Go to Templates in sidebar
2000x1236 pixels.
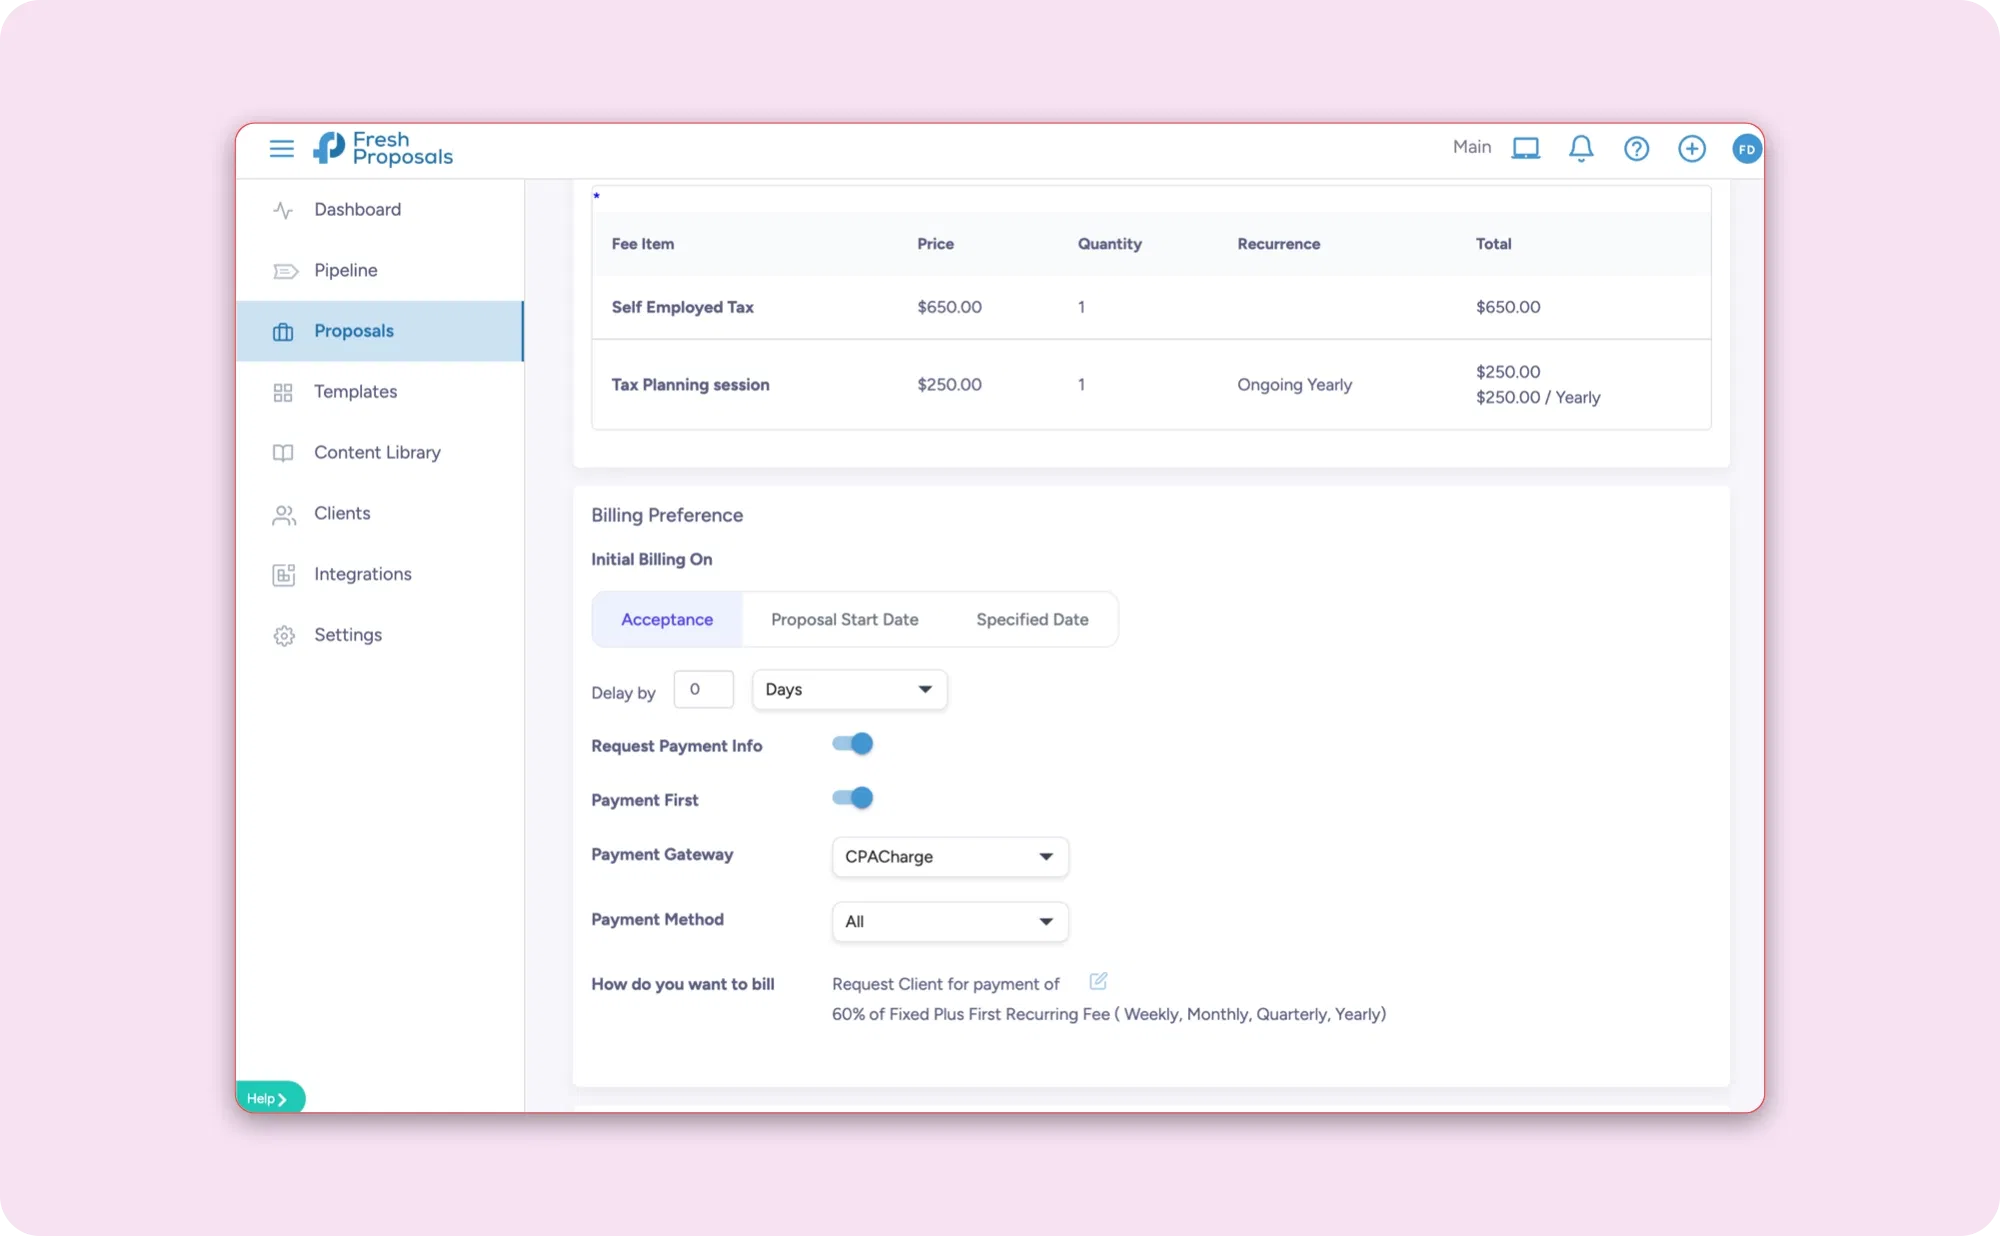coord(355,392)
